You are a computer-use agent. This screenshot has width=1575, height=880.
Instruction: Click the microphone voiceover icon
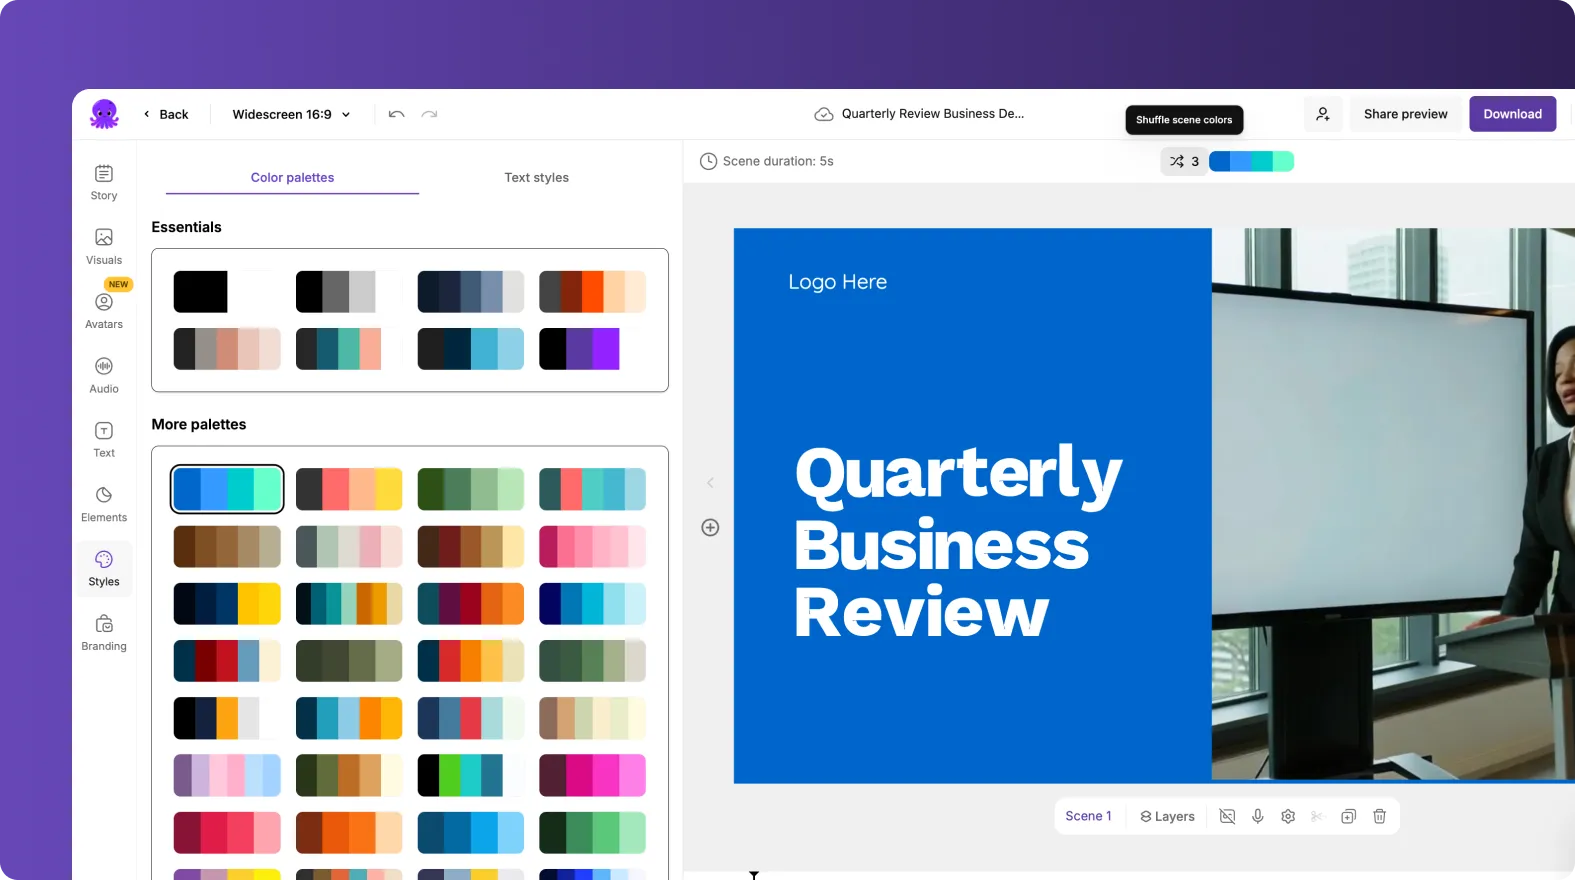tap(1258, 816)
